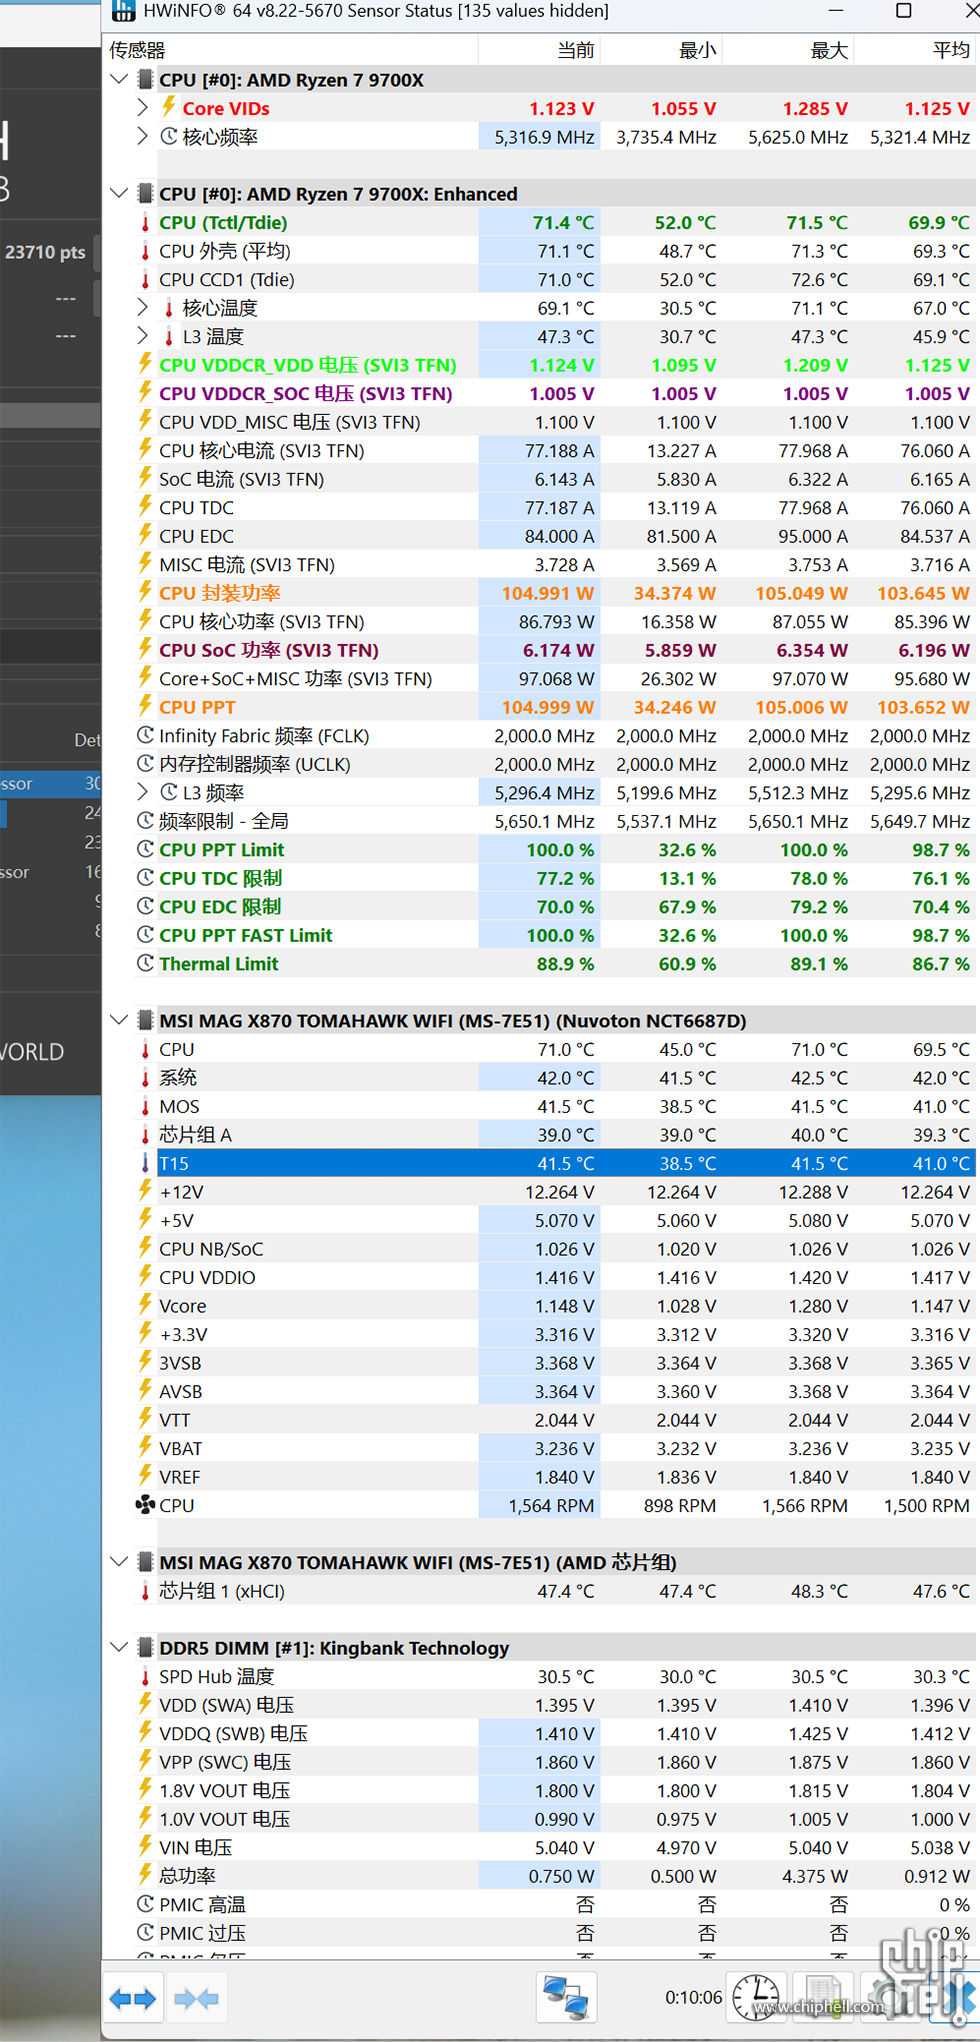Click the shrink columns arrows button
This screenshot has height=2042, width=980.
click(196, 1999)
